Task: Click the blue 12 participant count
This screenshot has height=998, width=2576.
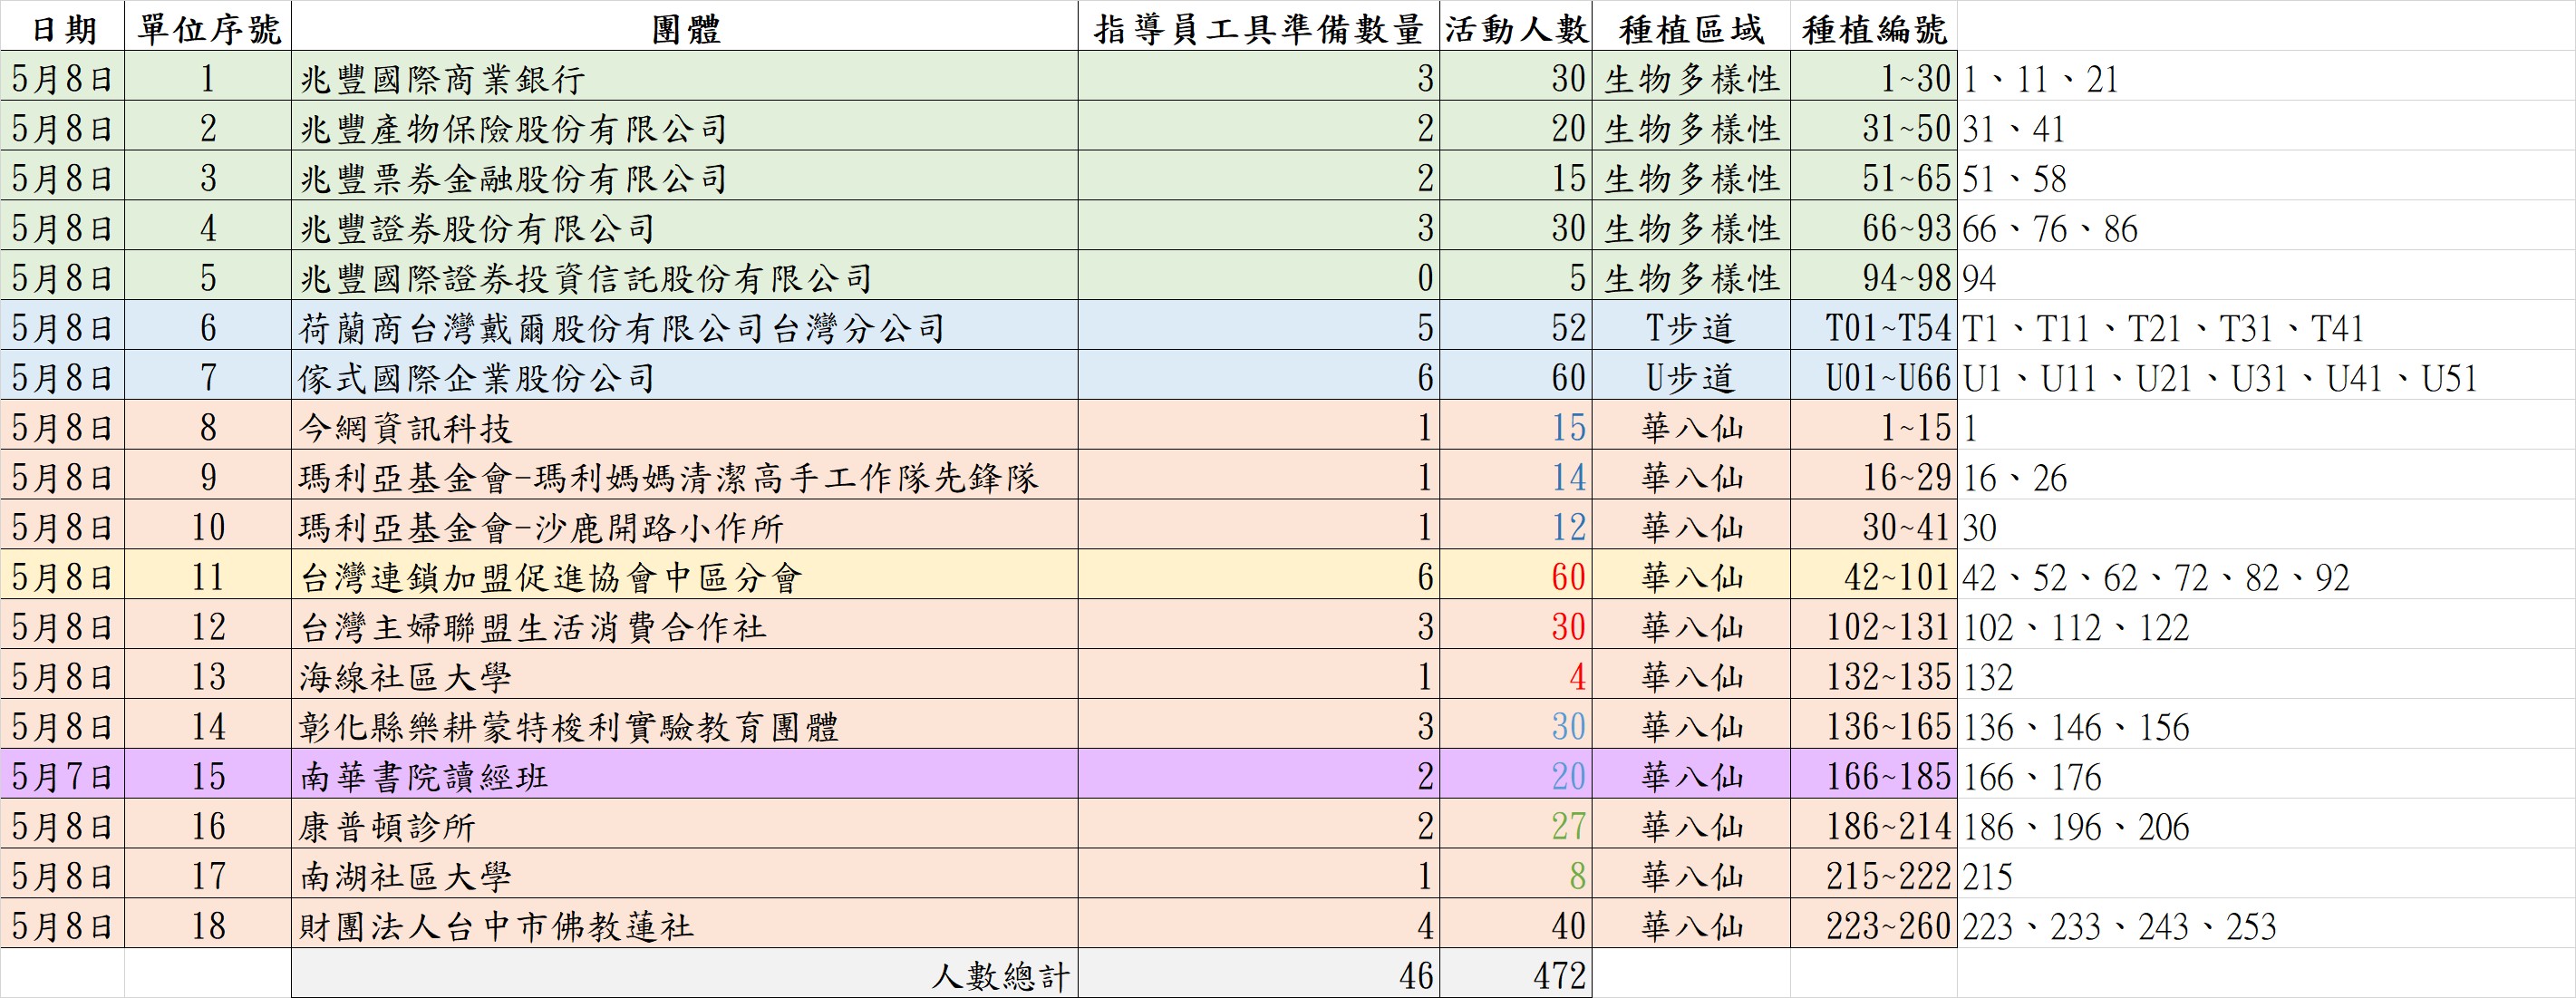Action: pyautogui.click(x=1516, y=526)
